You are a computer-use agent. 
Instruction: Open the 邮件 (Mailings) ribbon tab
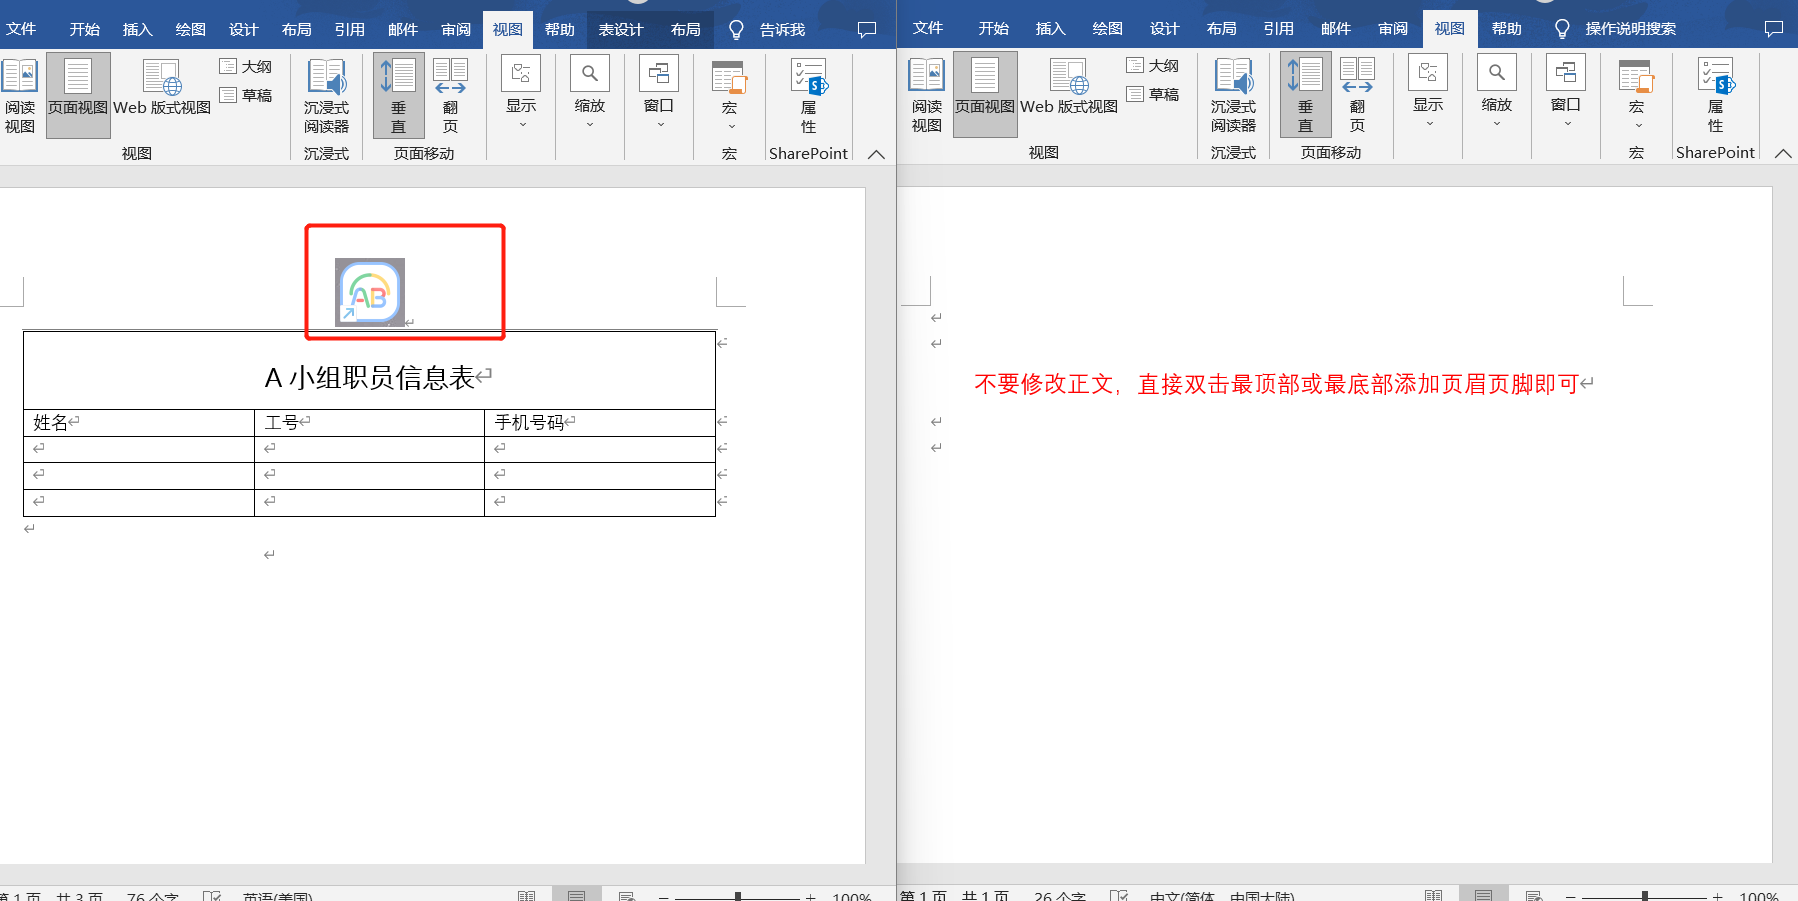(x=402, y=29)
